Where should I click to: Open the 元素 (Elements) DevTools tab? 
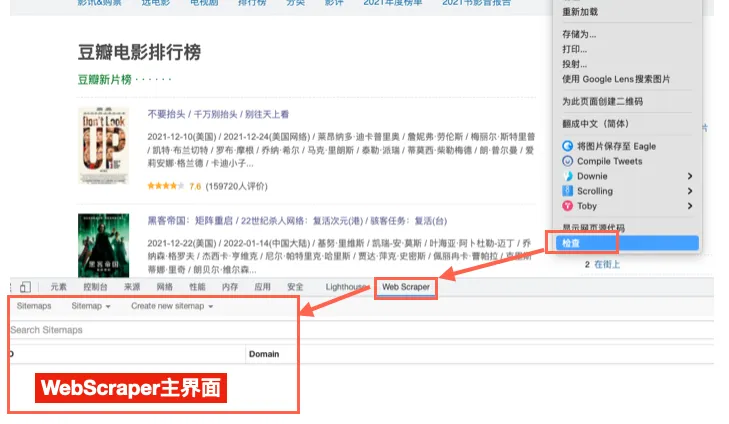[58, 287]
